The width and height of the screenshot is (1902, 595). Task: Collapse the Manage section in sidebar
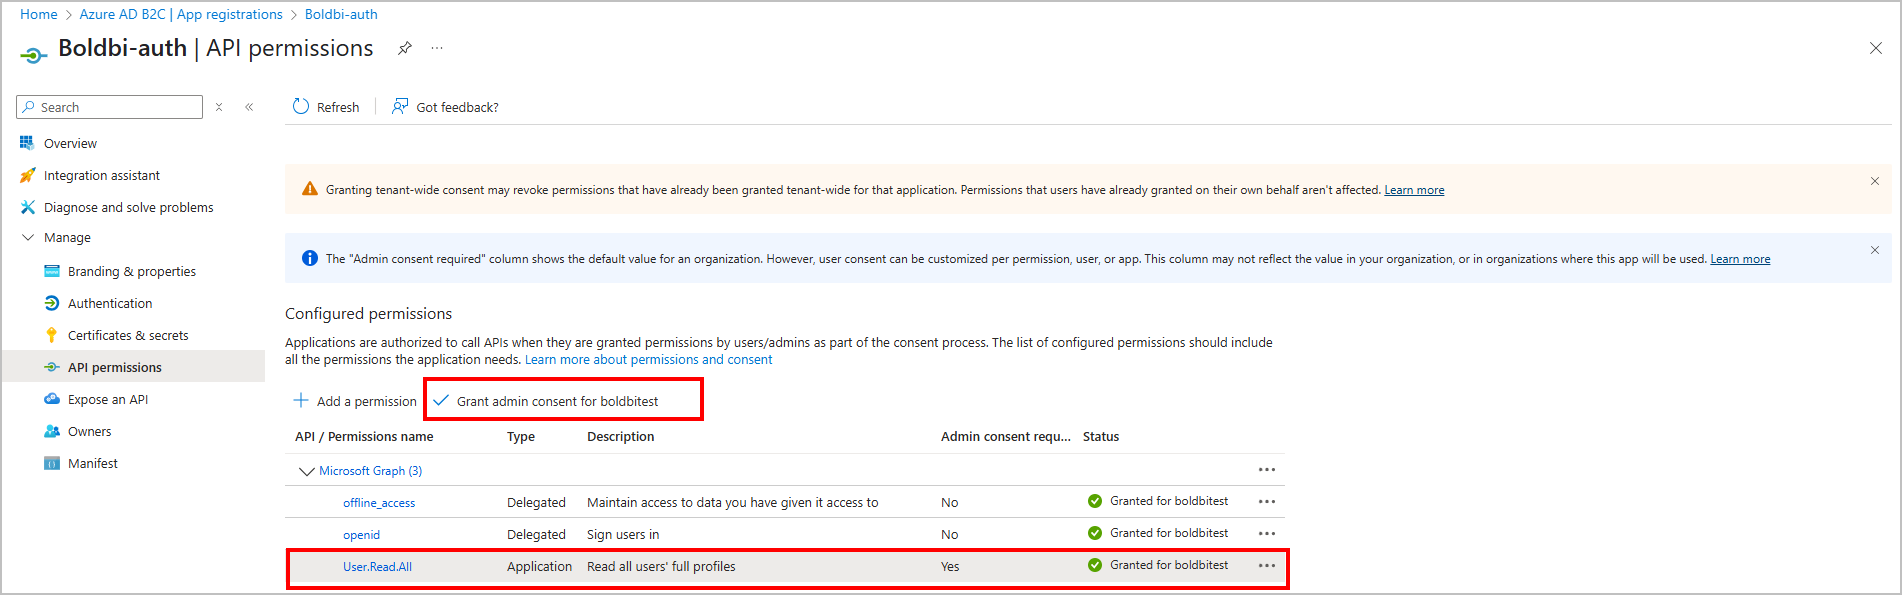pos(27,238)
